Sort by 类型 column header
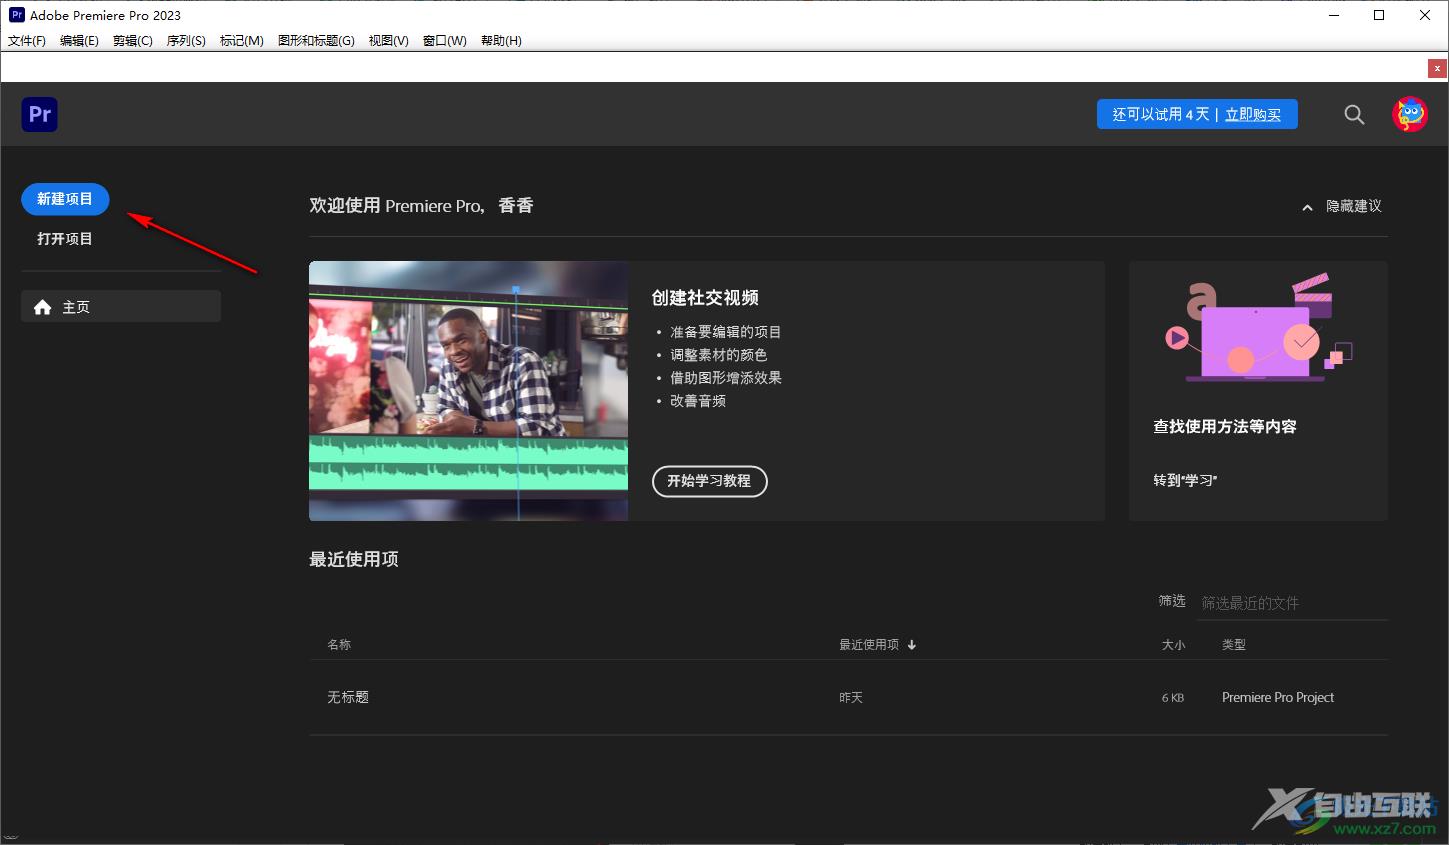Screen dimensions: 1449x845 pyautogui.click(x=1234, y=645)
